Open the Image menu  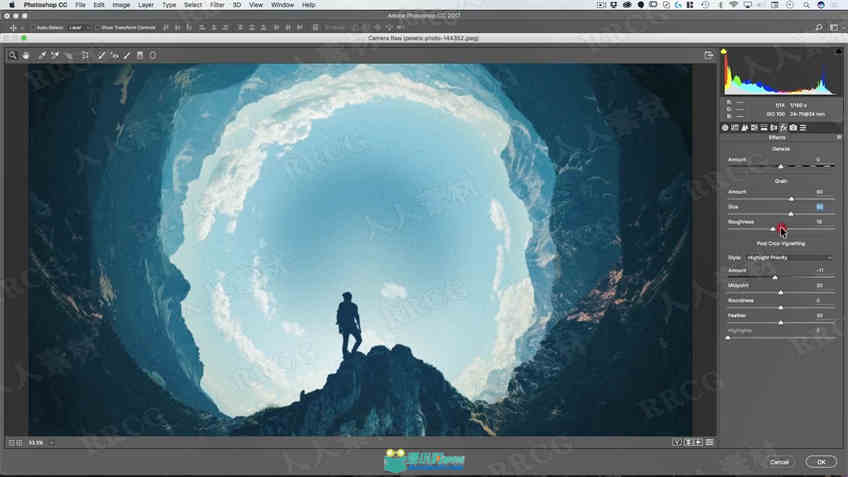[x=121, y=4]
